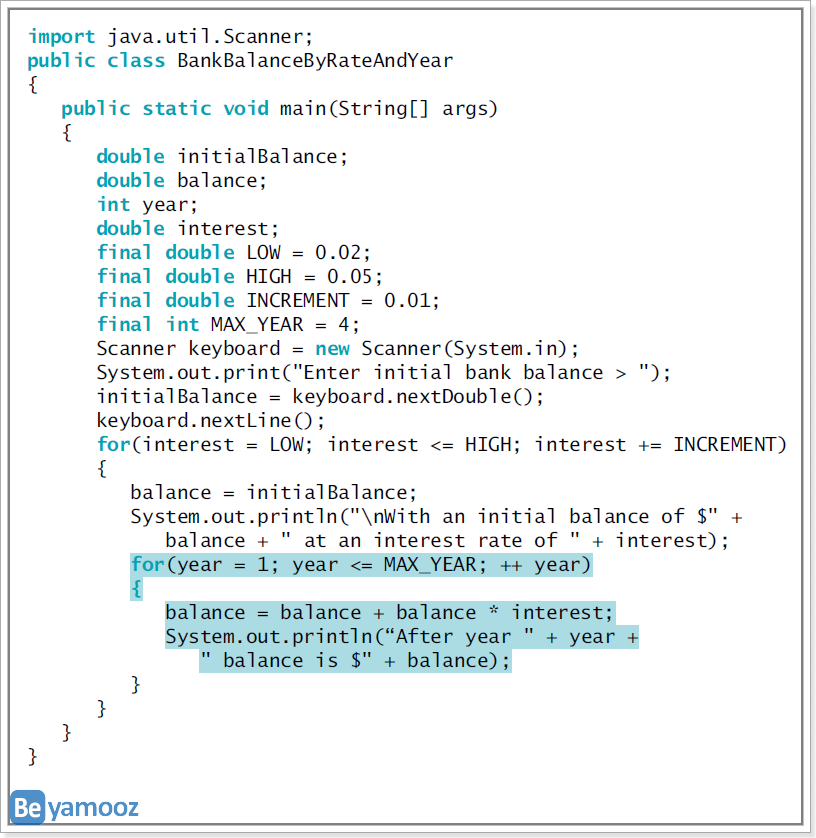Screen dimensions: 816x838
Task: Click the "Scanner keyboard = new Scanner(System.in);" line
Action: coord(337,348)
